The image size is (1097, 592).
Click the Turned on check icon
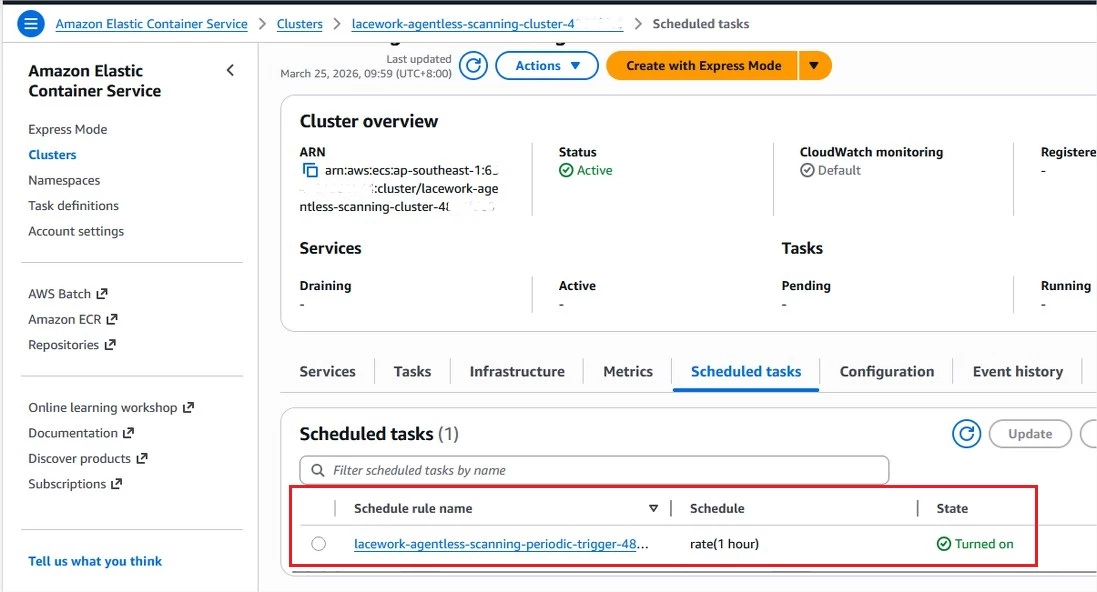coord(944,544)
